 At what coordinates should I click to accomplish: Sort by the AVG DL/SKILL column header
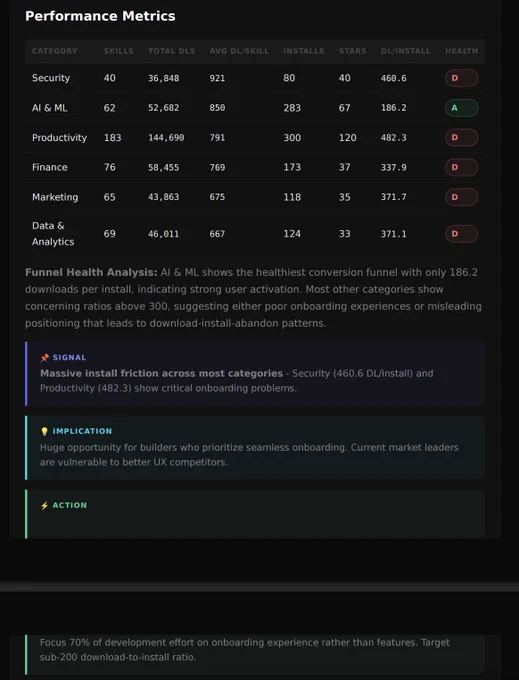coord(239,51)
